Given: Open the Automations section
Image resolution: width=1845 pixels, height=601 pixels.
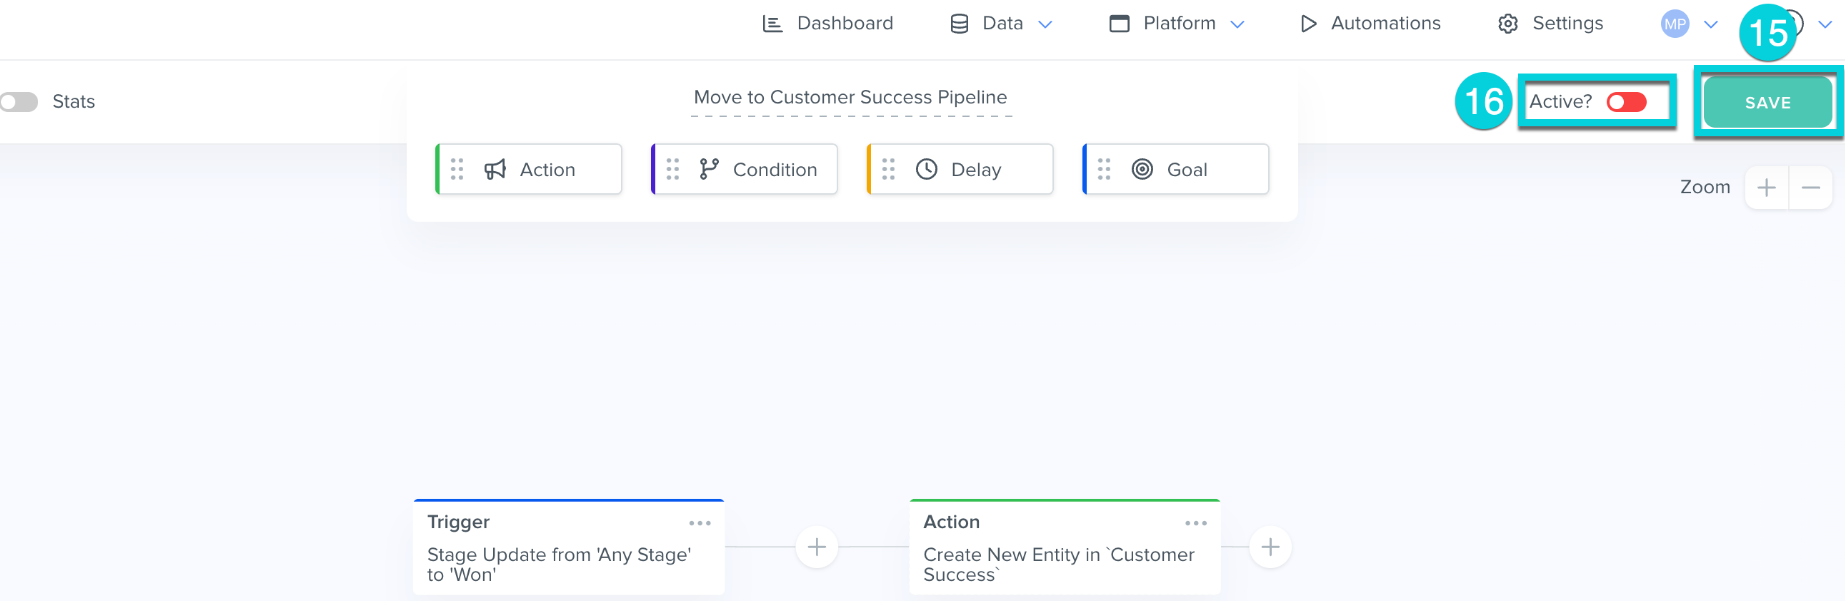Looking at the screenshot, I should pos(1370,23).
